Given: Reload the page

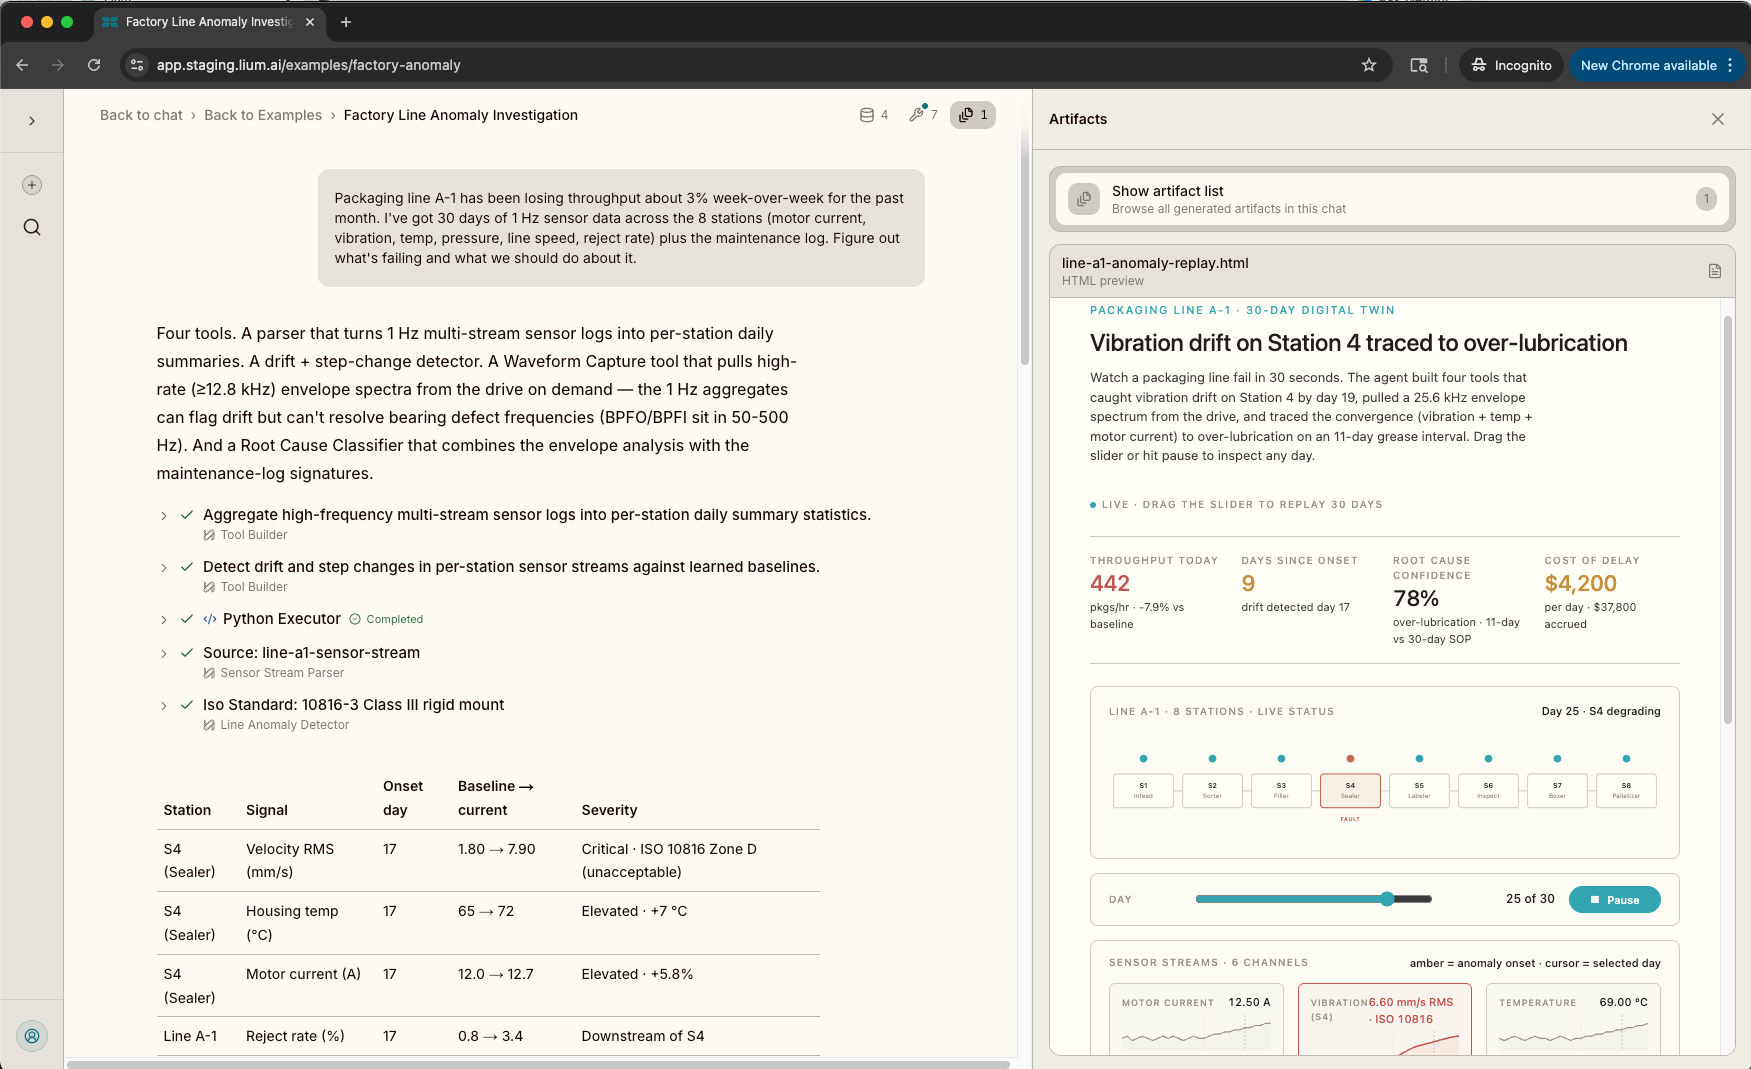Looking at the screenshot, I should pos(94,65).
